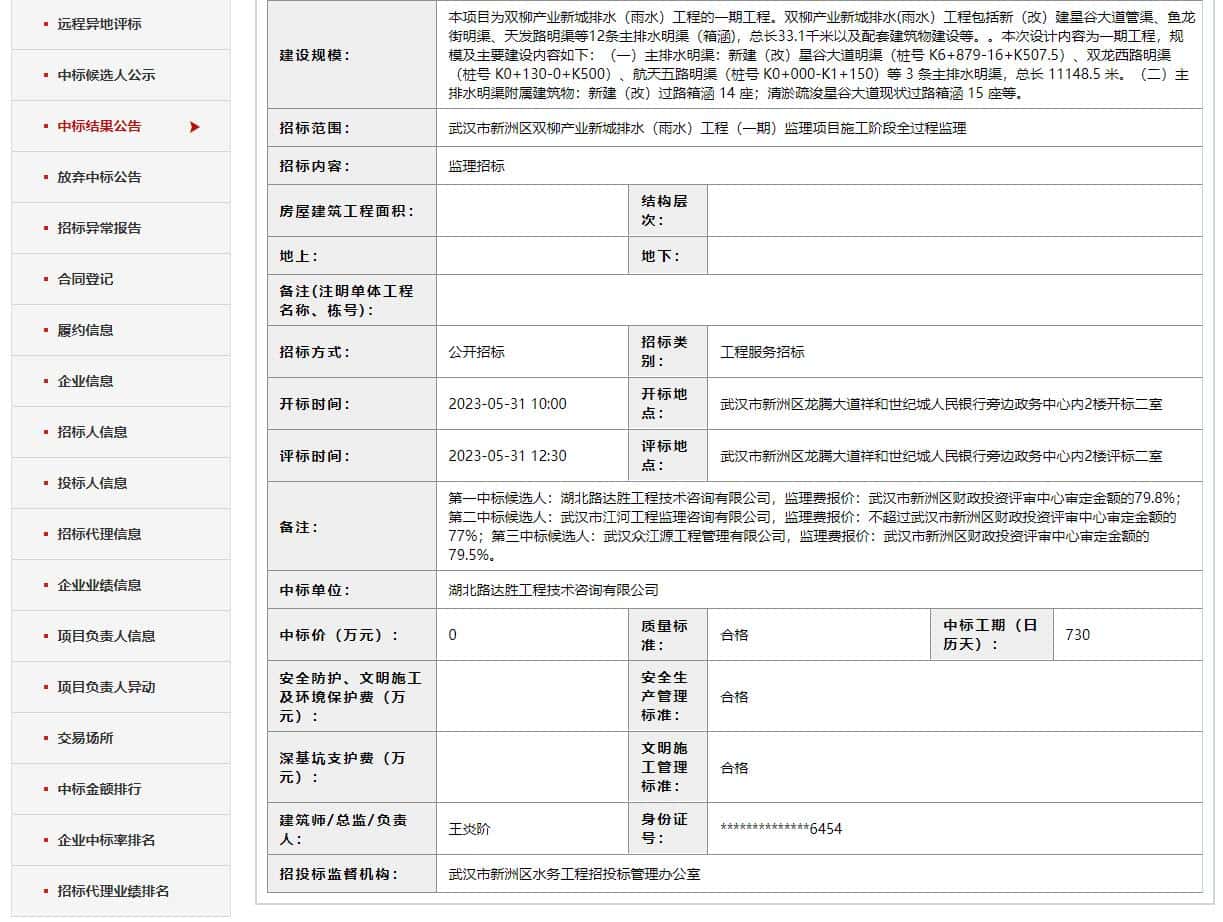The width and height of the screenshot is (1223, 922).
Task: Open 招标人信息 from sidebar
Action: coord(92,432)
